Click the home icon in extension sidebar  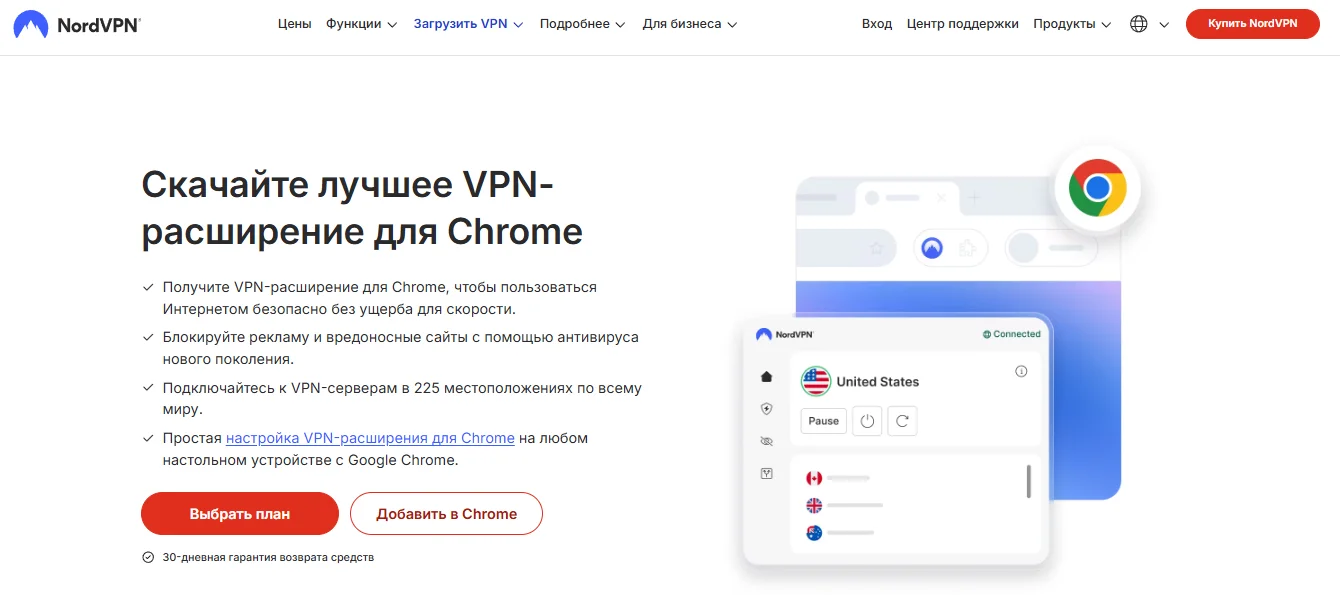tap(766, 376)
